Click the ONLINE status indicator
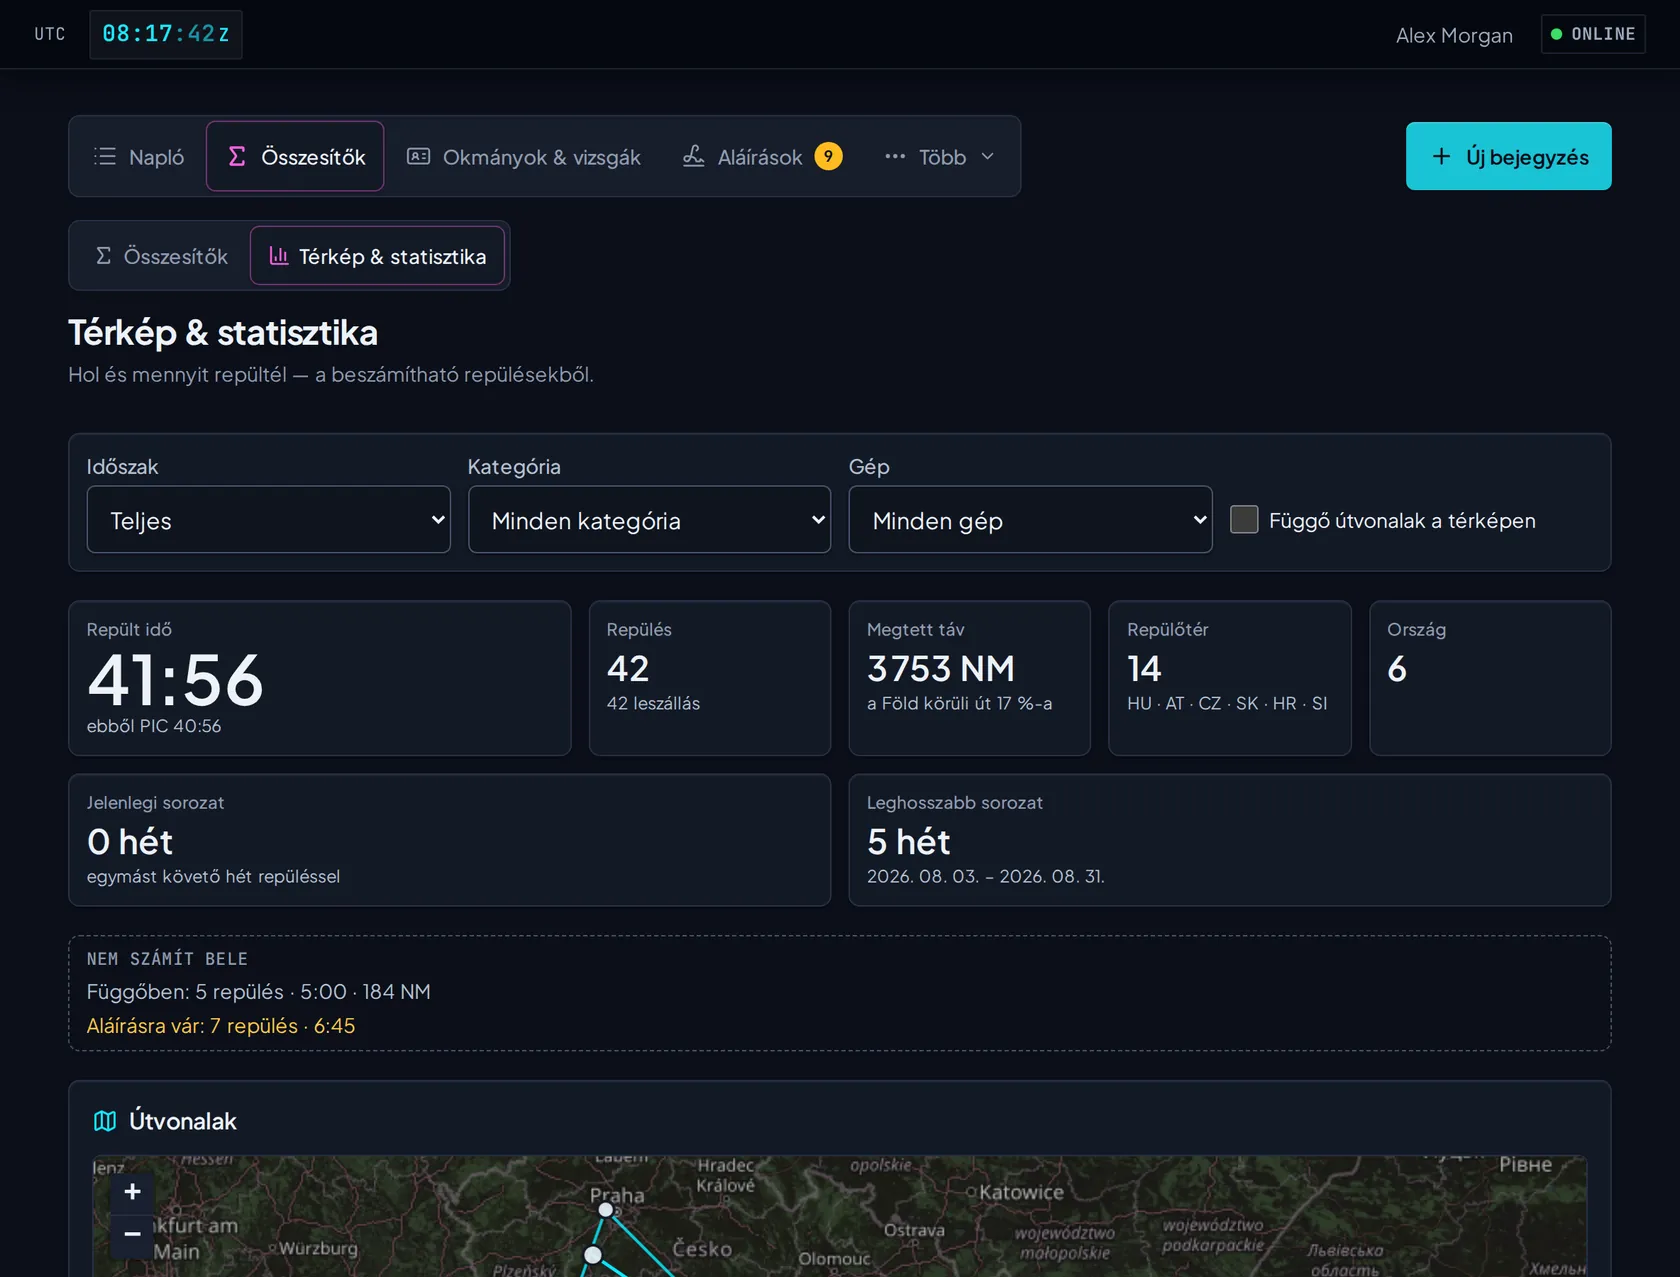 point(1593,34)
